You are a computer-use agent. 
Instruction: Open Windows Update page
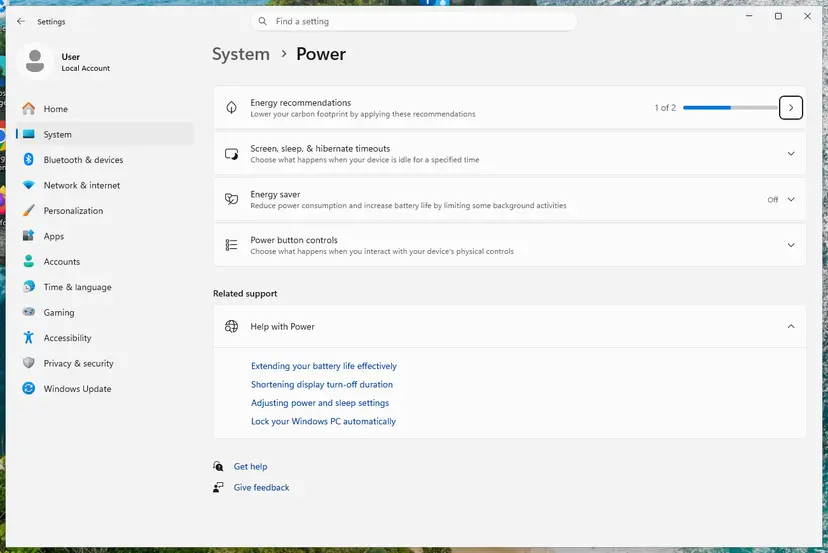tap(105, 388)
